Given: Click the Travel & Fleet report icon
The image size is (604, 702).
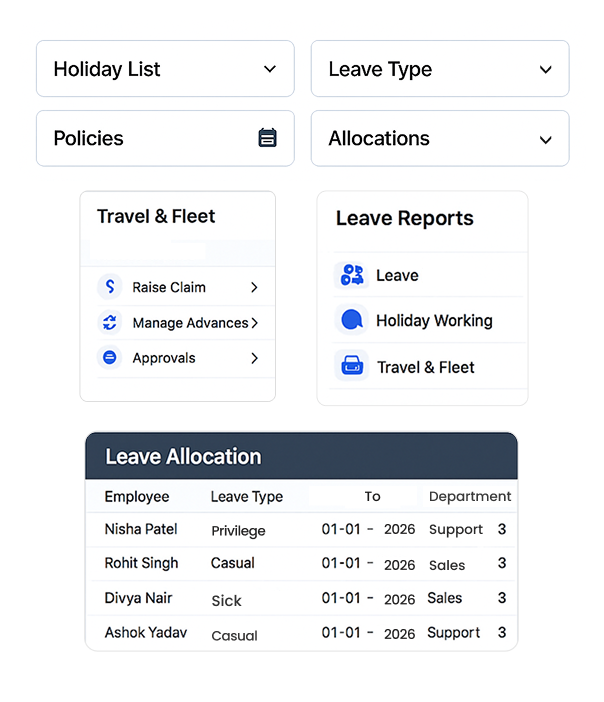Looking at the screenshot, I should click(351, 367).
